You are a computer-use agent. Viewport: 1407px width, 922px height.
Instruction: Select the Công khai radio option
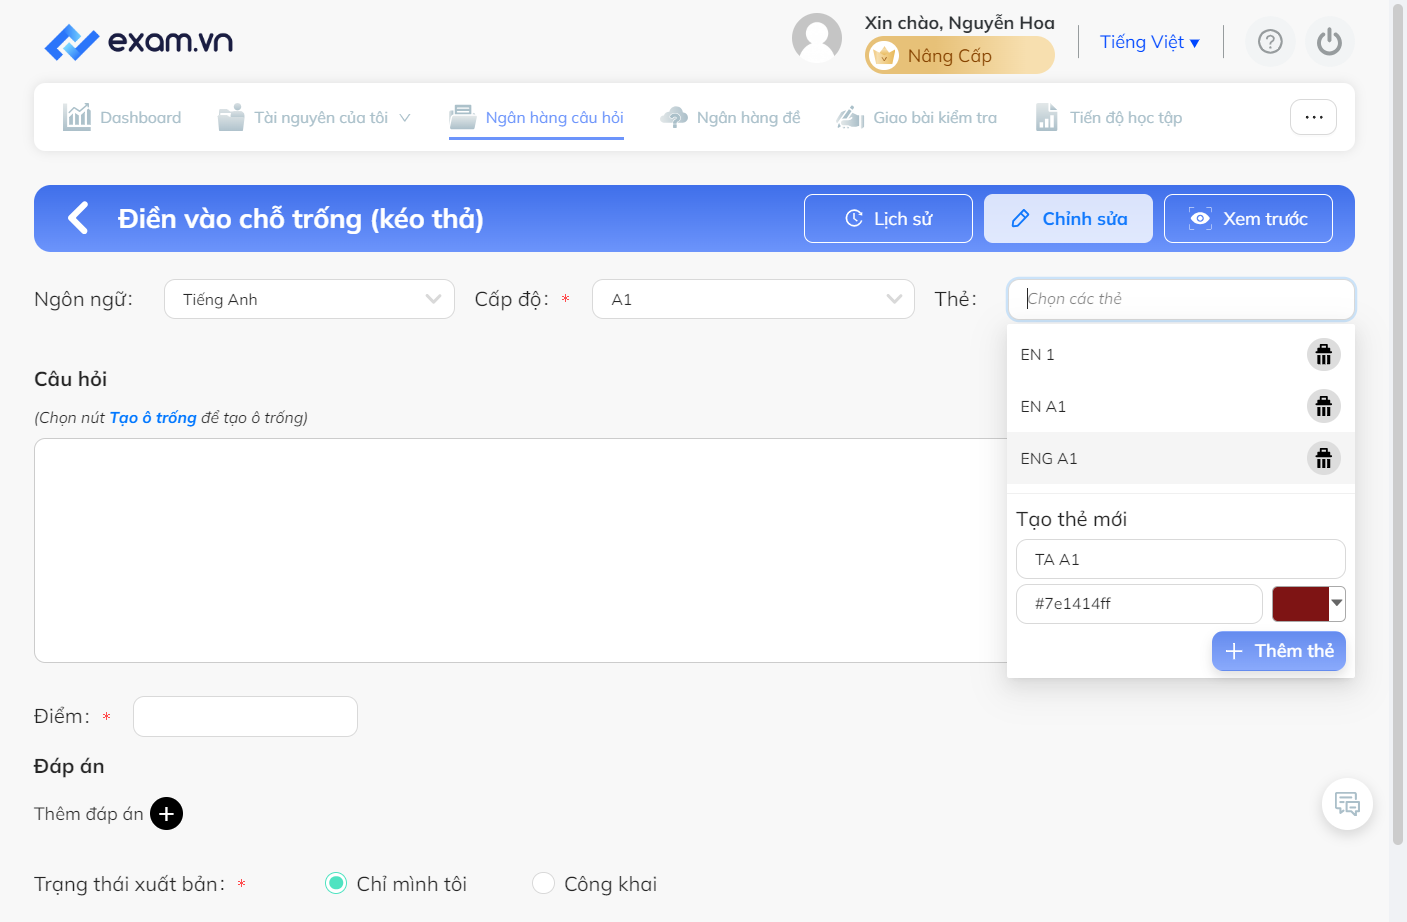coord(543,883)
